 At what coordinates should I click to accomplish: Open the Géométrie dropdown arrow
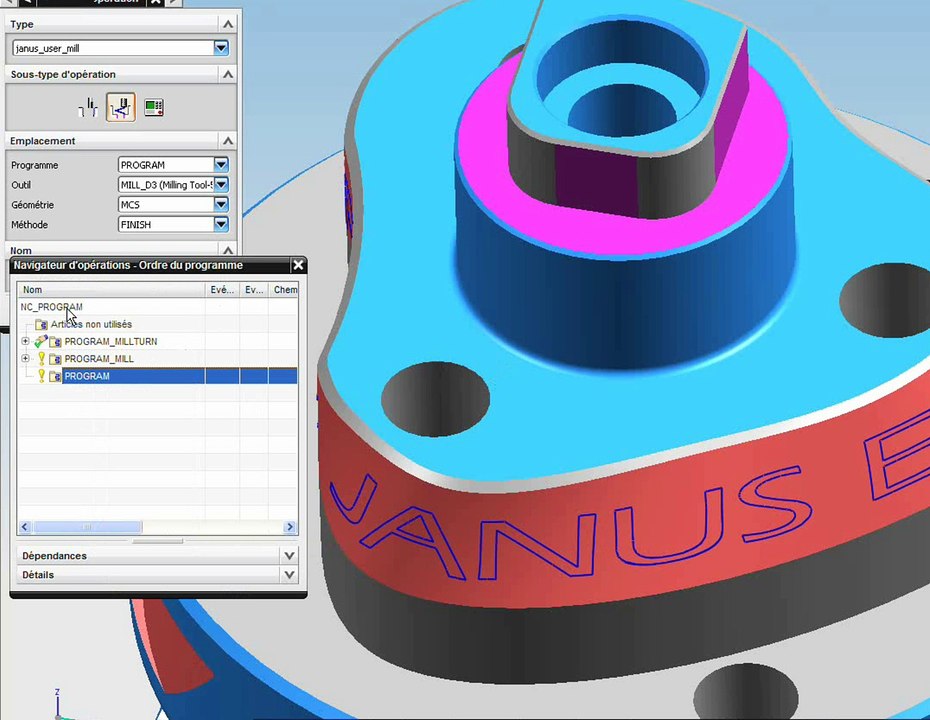pos(221,205)
